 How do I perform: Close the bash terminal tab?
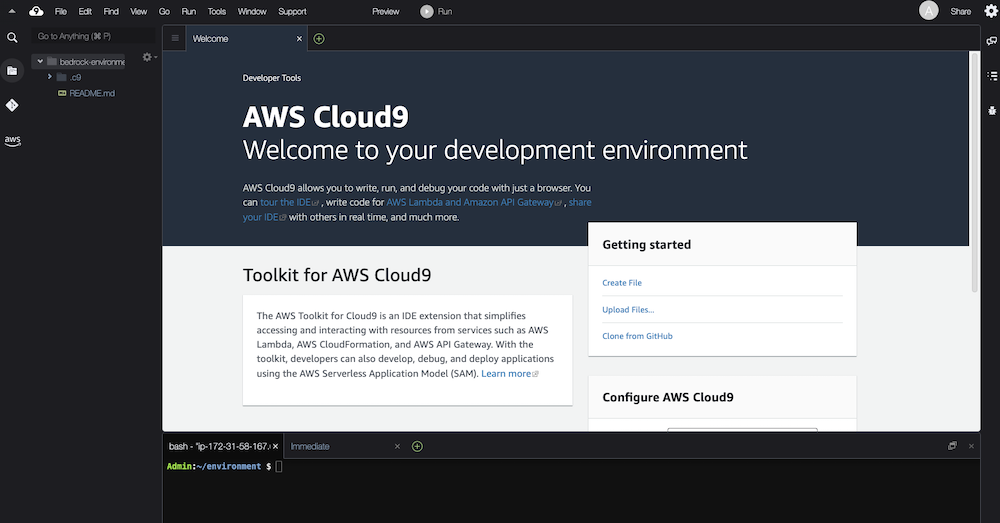(276, 446)
